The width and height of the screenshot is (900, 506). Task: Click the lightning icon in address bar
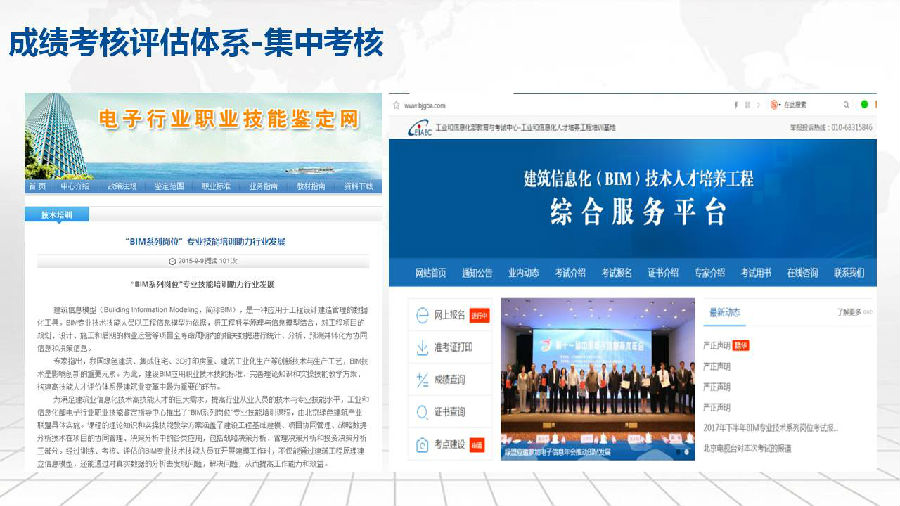pyautogui.click(x=736, y=105)
